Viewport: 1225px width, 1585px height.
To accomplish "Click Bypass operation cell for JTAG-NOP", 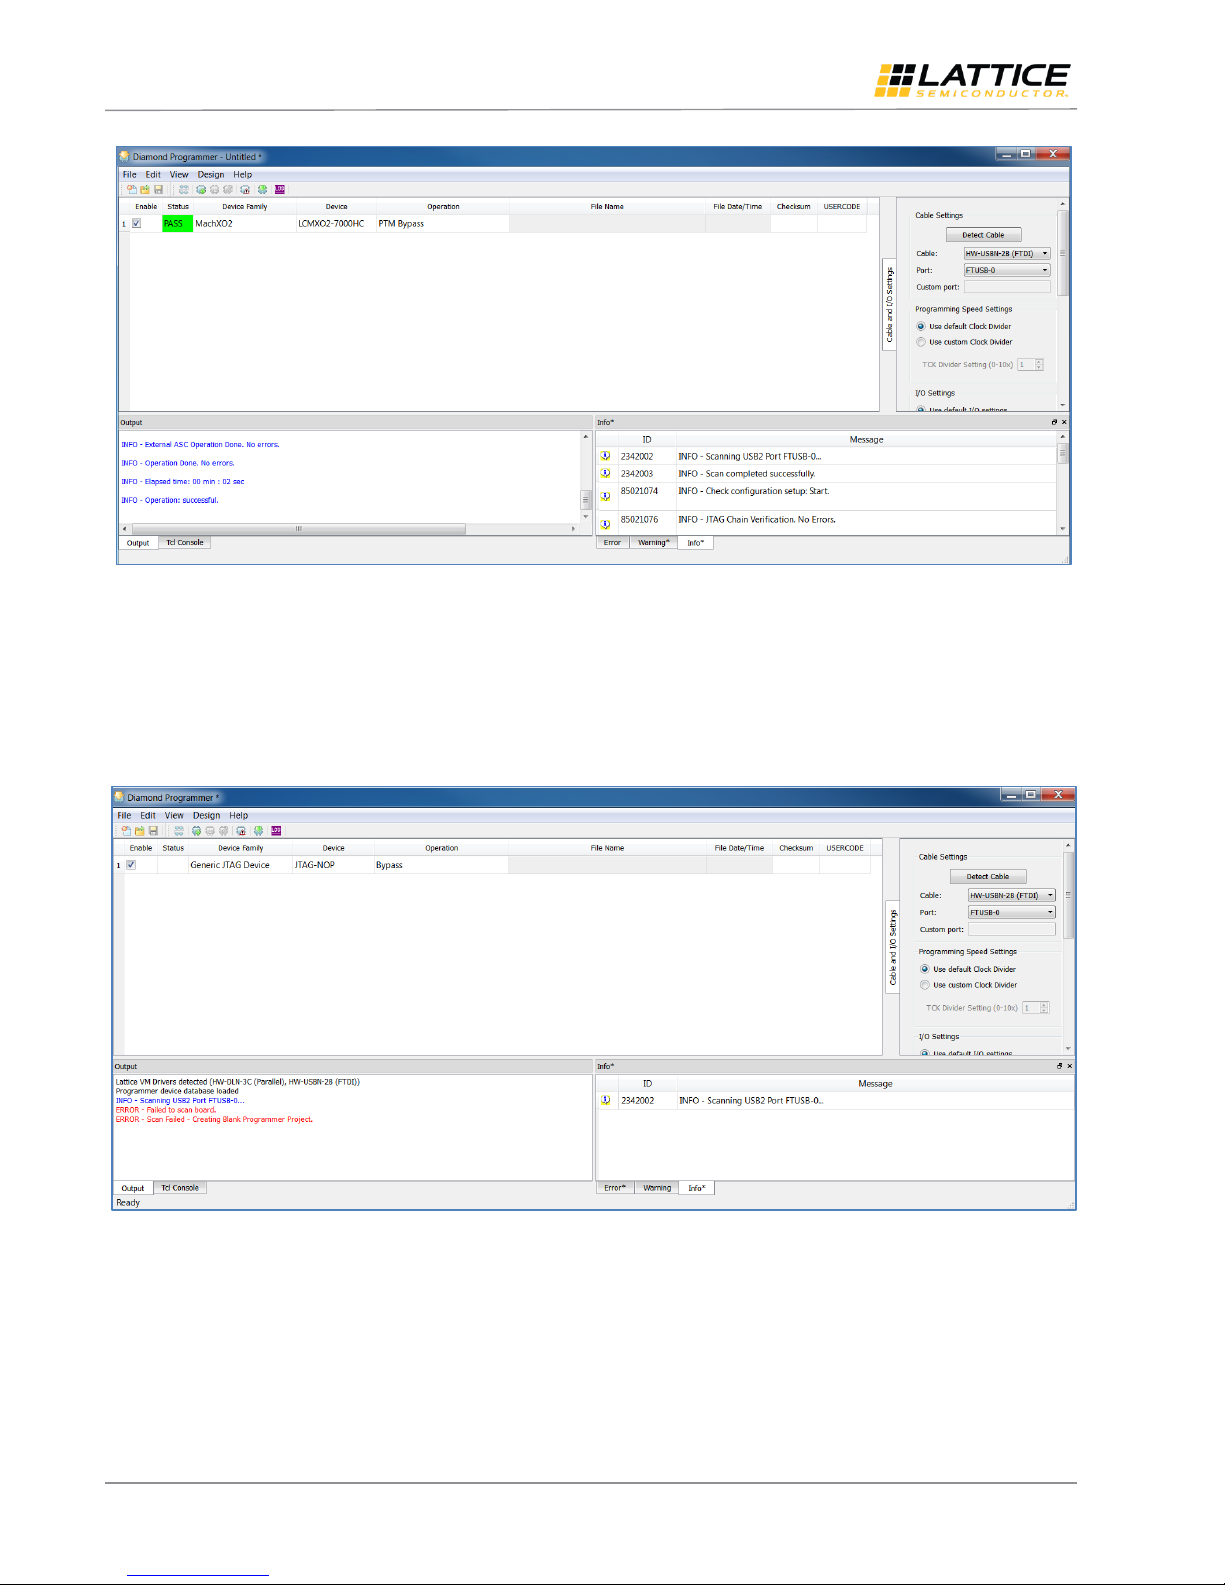I will [x=441, y=865].
